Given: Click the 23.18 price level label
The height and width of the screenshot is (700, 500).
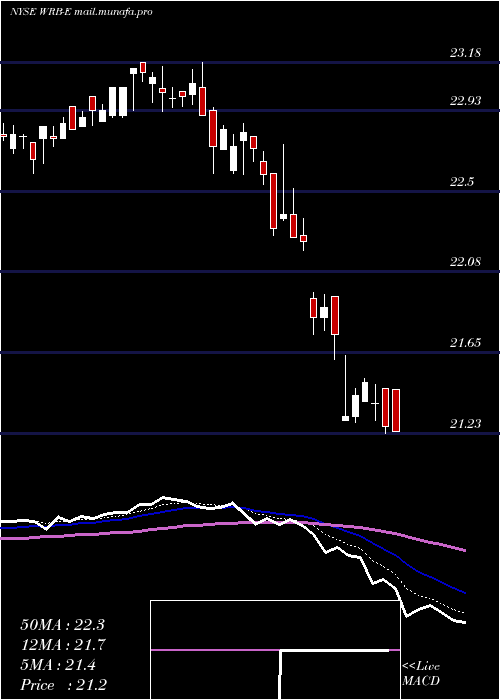Looking at the screenshot, I should [465, 53].
